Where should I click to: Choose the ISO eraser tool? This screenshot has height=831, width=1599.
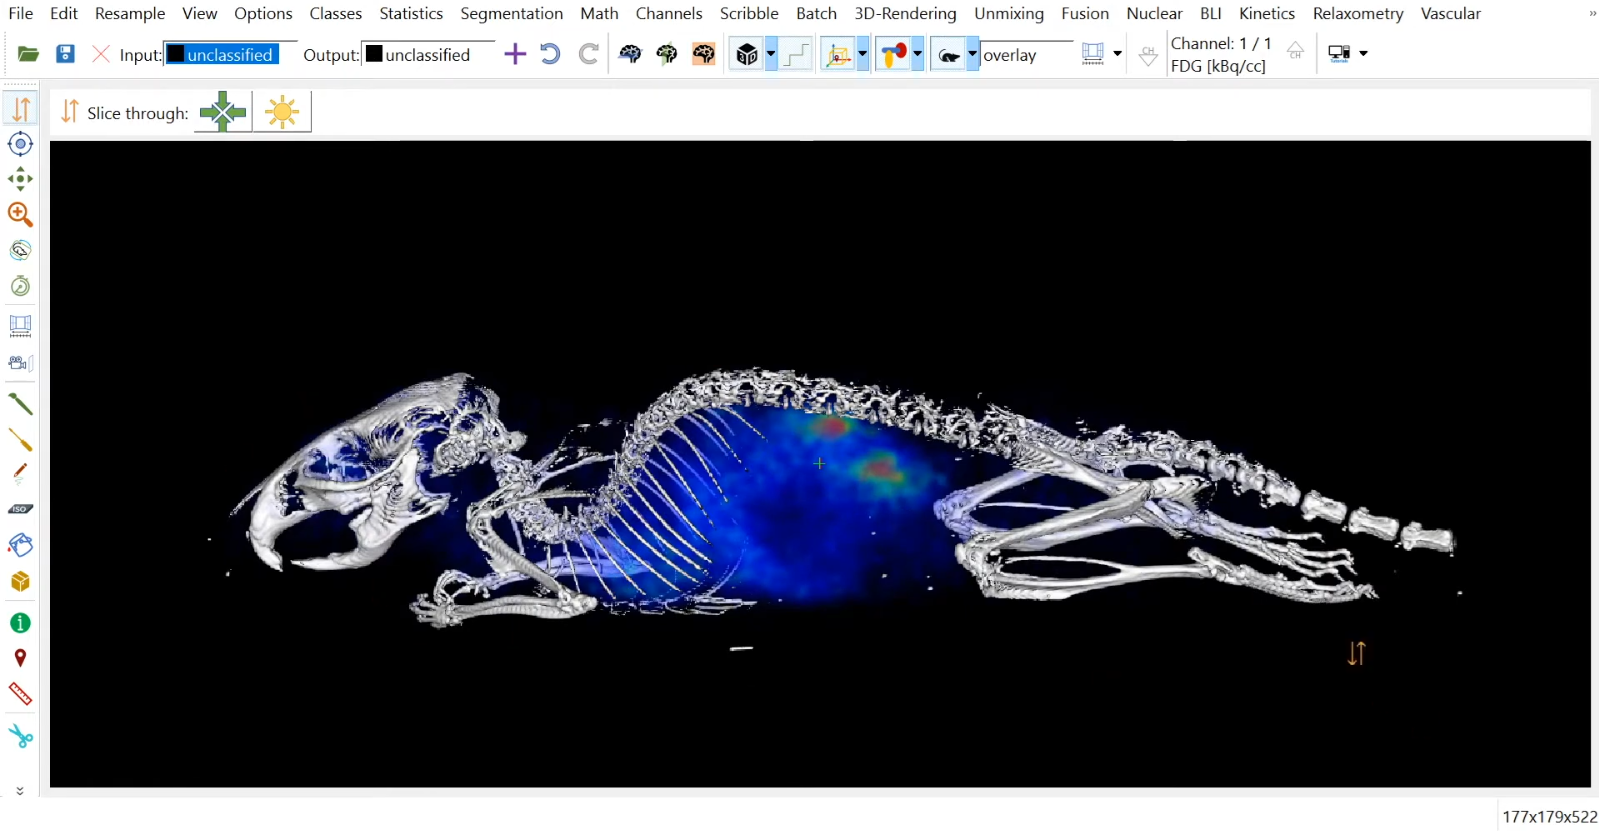20,509
